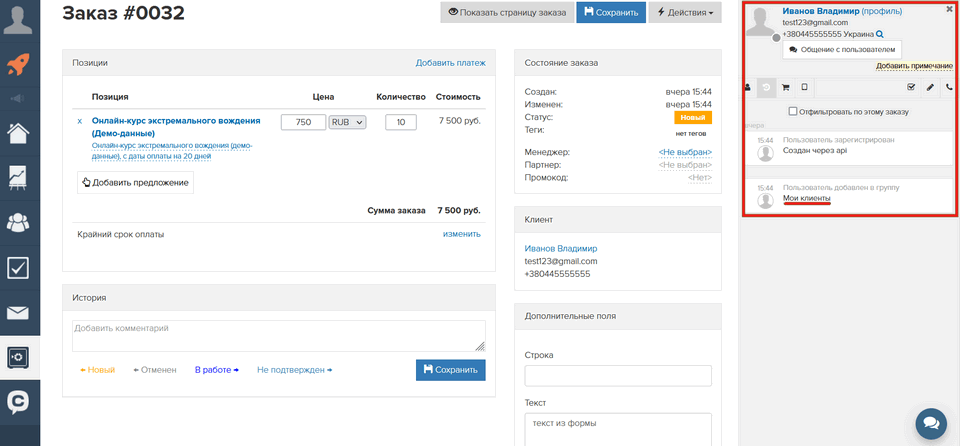The width and height of the screenshot is (960, 446).
Task: Click the rocket icon in the left sidebar
Action: (19, 65)
